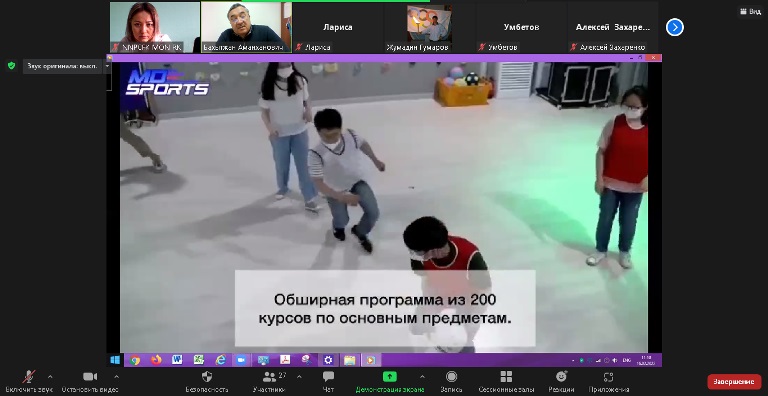The image size is (768, 396).
Task: Open Breakout Rooms grid icon
Action: pos(506,376)
